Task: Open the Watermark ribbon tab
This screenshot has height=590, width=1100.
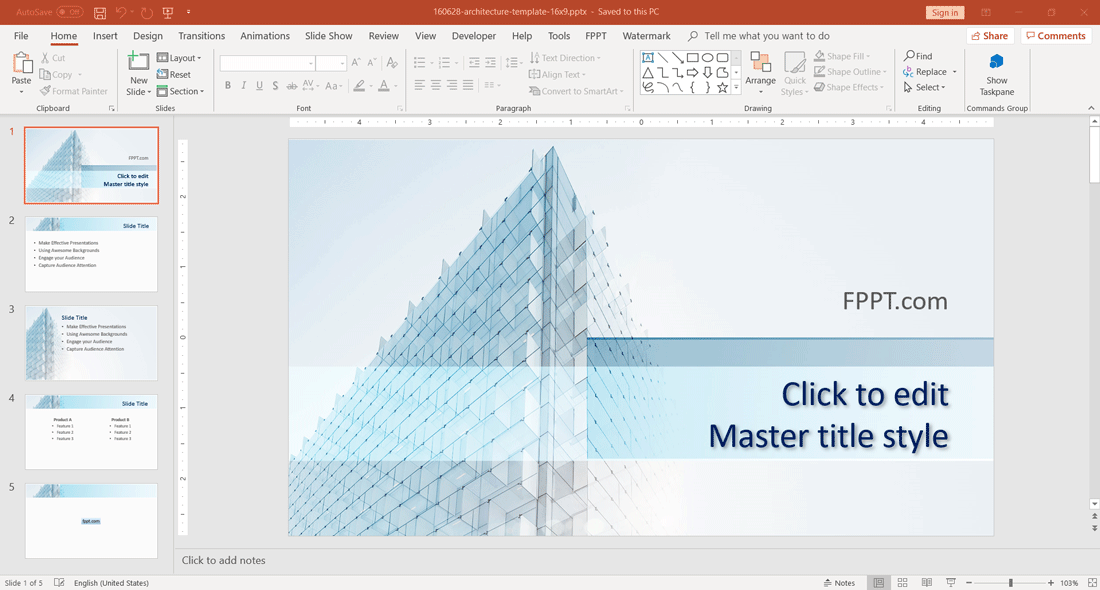Action: (x=646, y=35)
